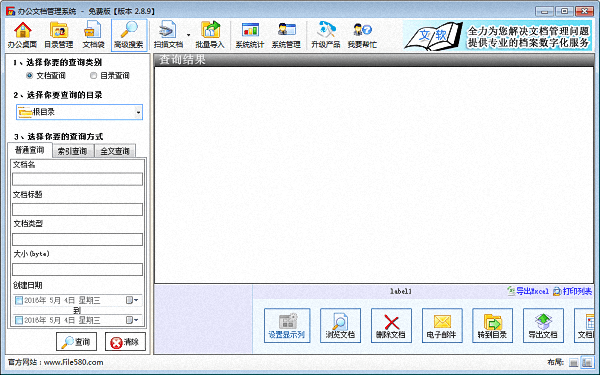This screenshot has height=375, width=600.
Task: Click the 删除文档 red X button
Action: tap(391, 326)
